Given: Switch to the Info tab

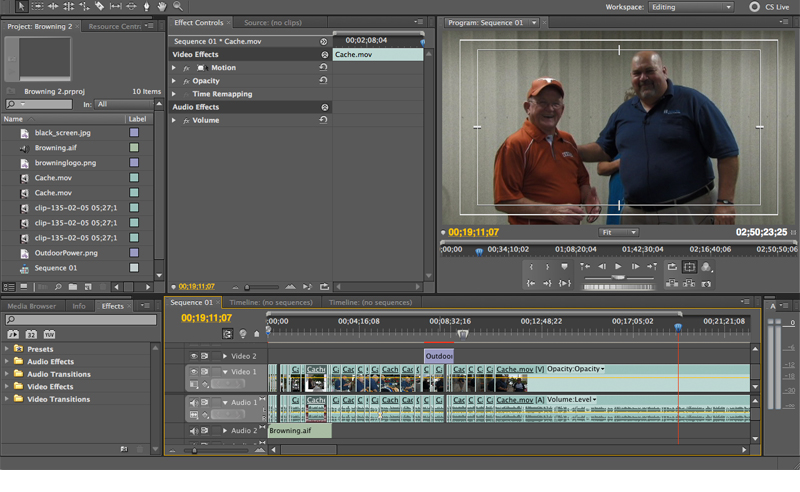Looking at the screenshot, I should (79, 306).
